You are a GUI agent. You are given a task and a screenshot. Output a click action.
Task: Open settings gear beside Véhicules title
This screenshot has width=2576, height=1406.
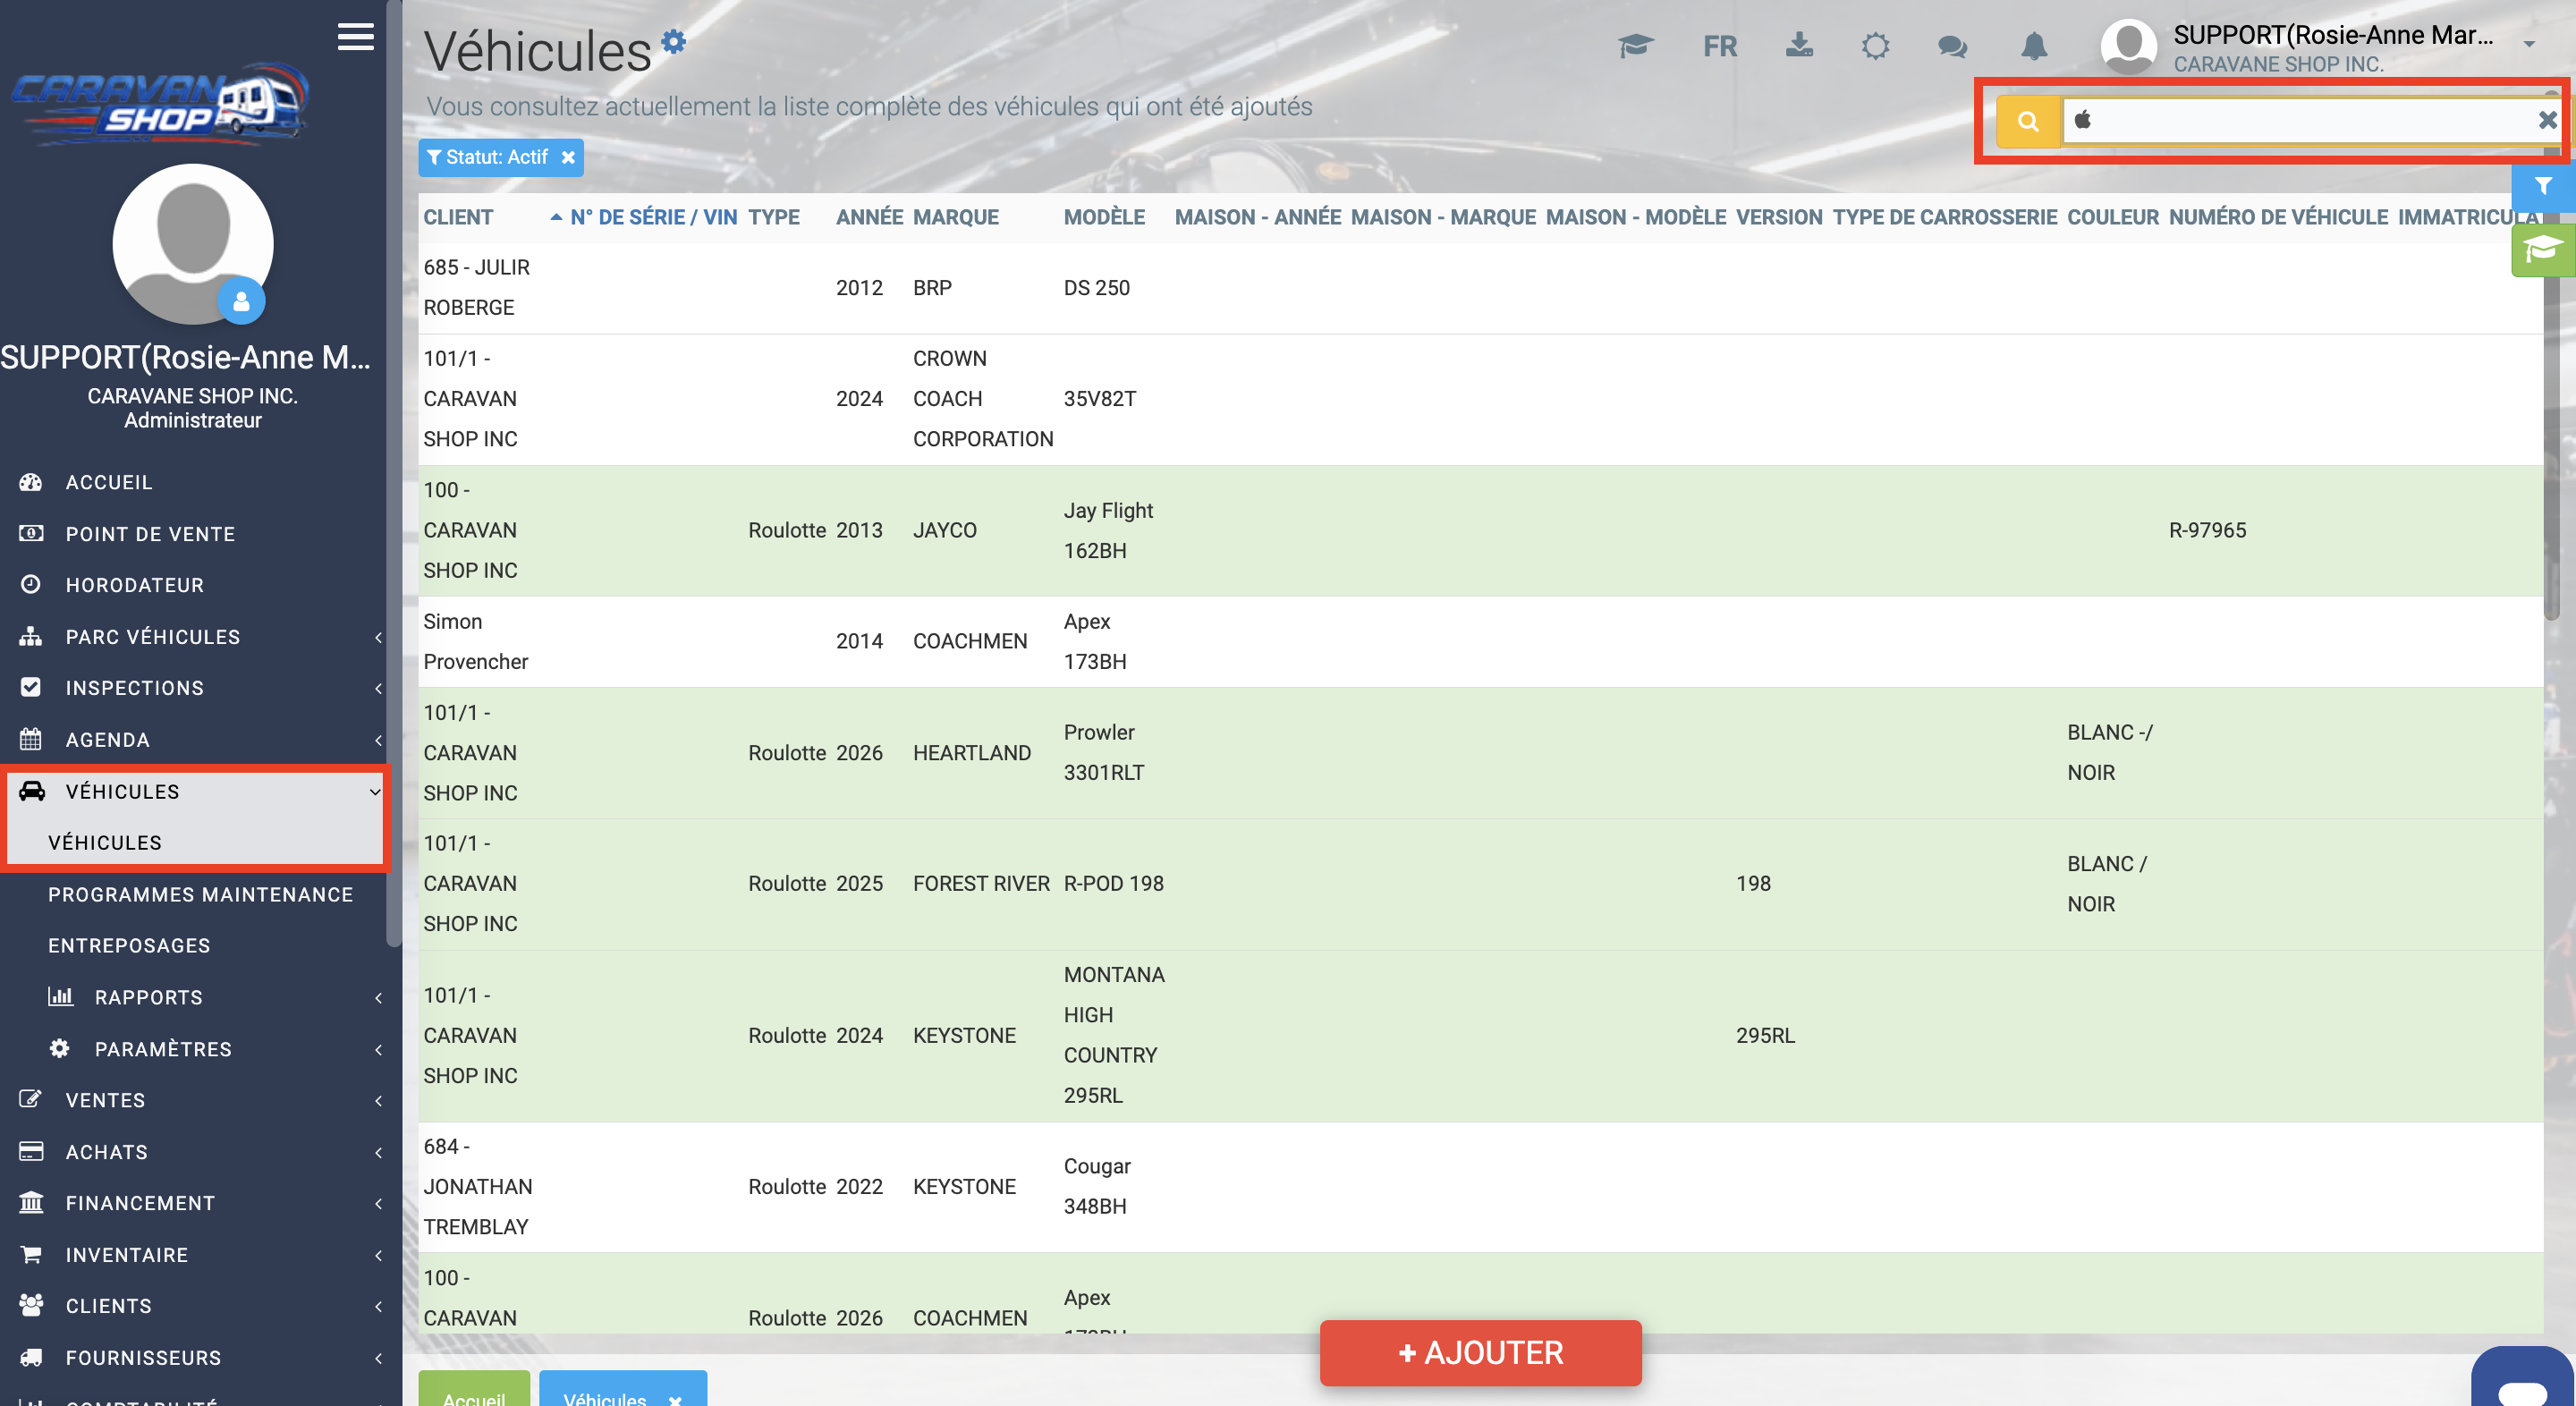click(x=674, y=41)
